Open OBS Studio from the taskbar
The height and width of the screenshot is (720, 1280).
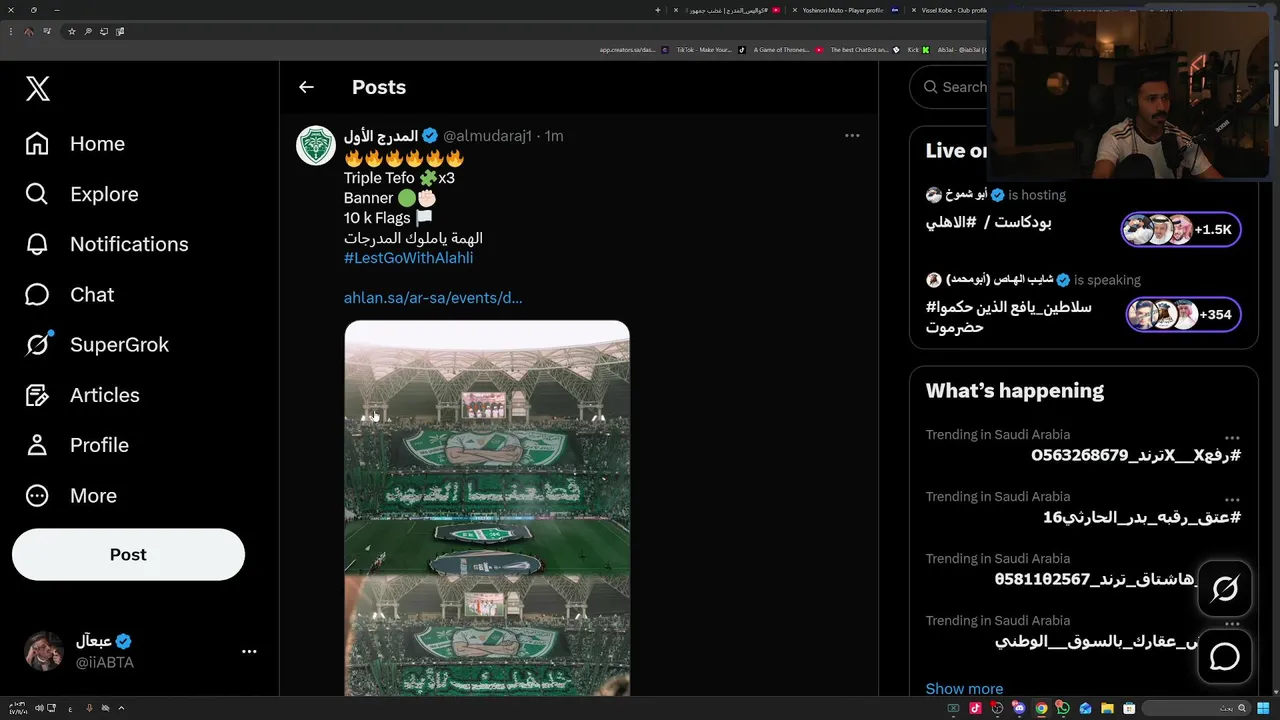coord(997,708)
